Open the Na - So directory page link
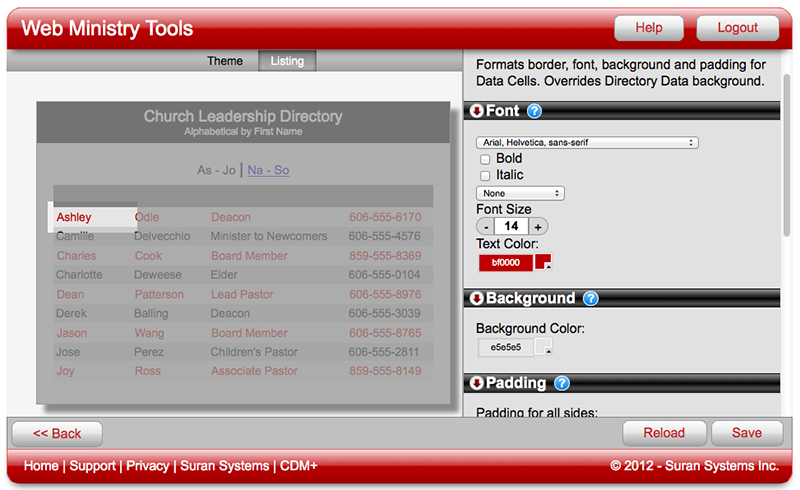Viewport: 800px width, 490px height. [x=268, y=170]
